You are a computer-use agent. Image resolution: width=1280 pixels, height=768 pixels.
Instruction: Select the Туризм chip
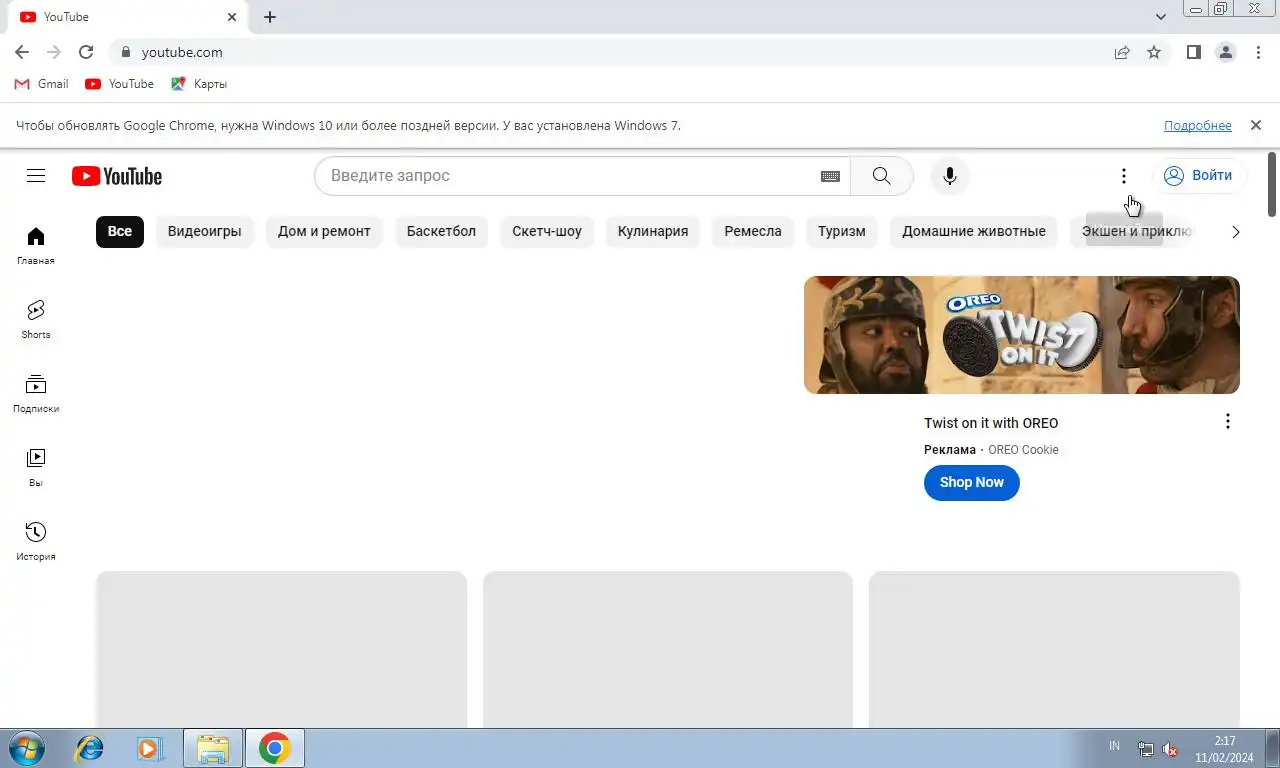pos(842,231)
